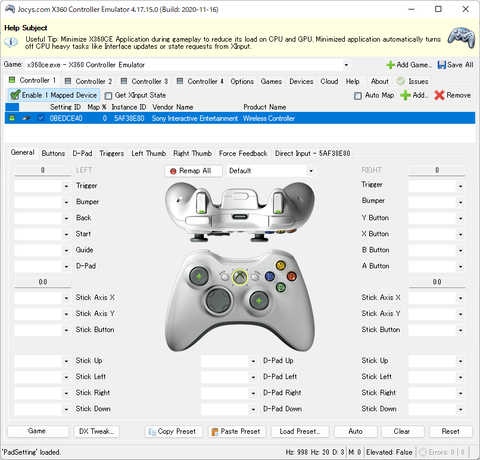Open the Default preset dropdown
The width and height of the screenshot is (480, 460).
[311, 171]
